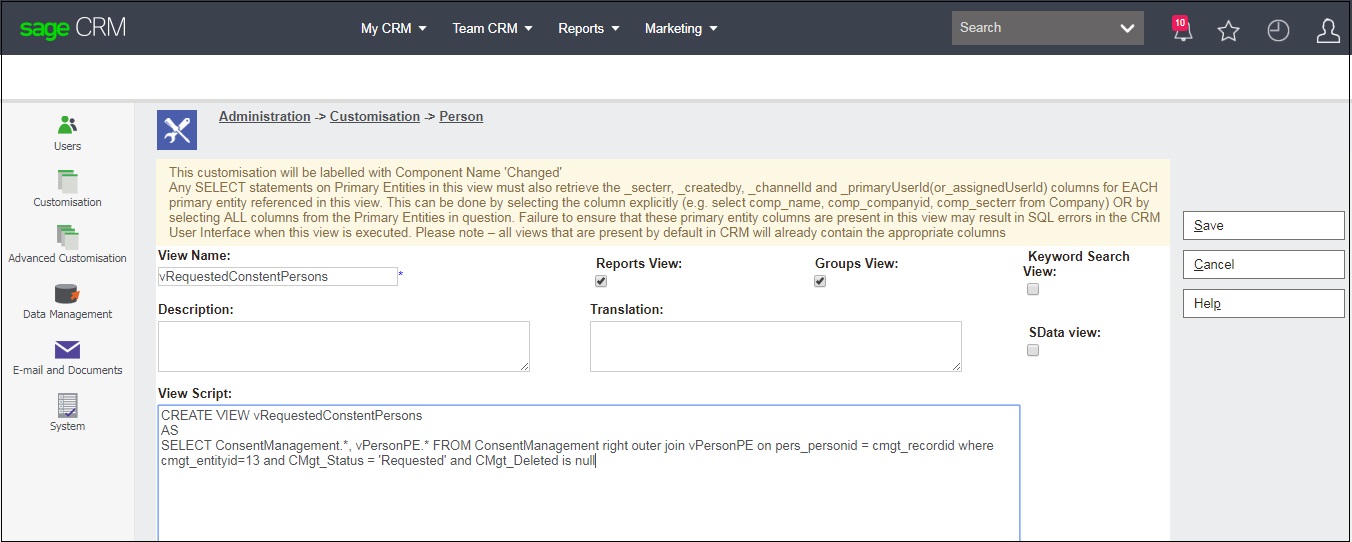Image resolution: width=1352 pixels, height=542 pixels.
Task: Open the Users sidebar icon
Action: tap(67, 125)
